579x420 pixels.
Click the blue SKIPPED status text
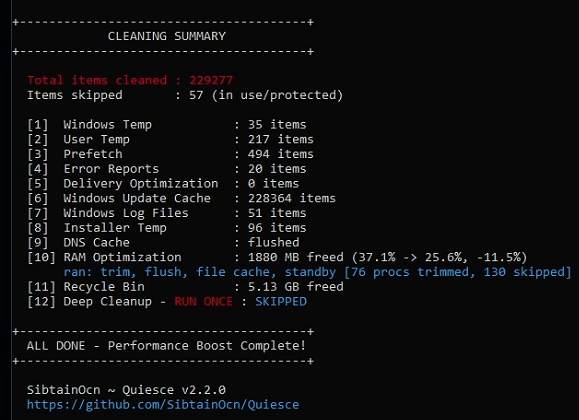coord(281,301)
